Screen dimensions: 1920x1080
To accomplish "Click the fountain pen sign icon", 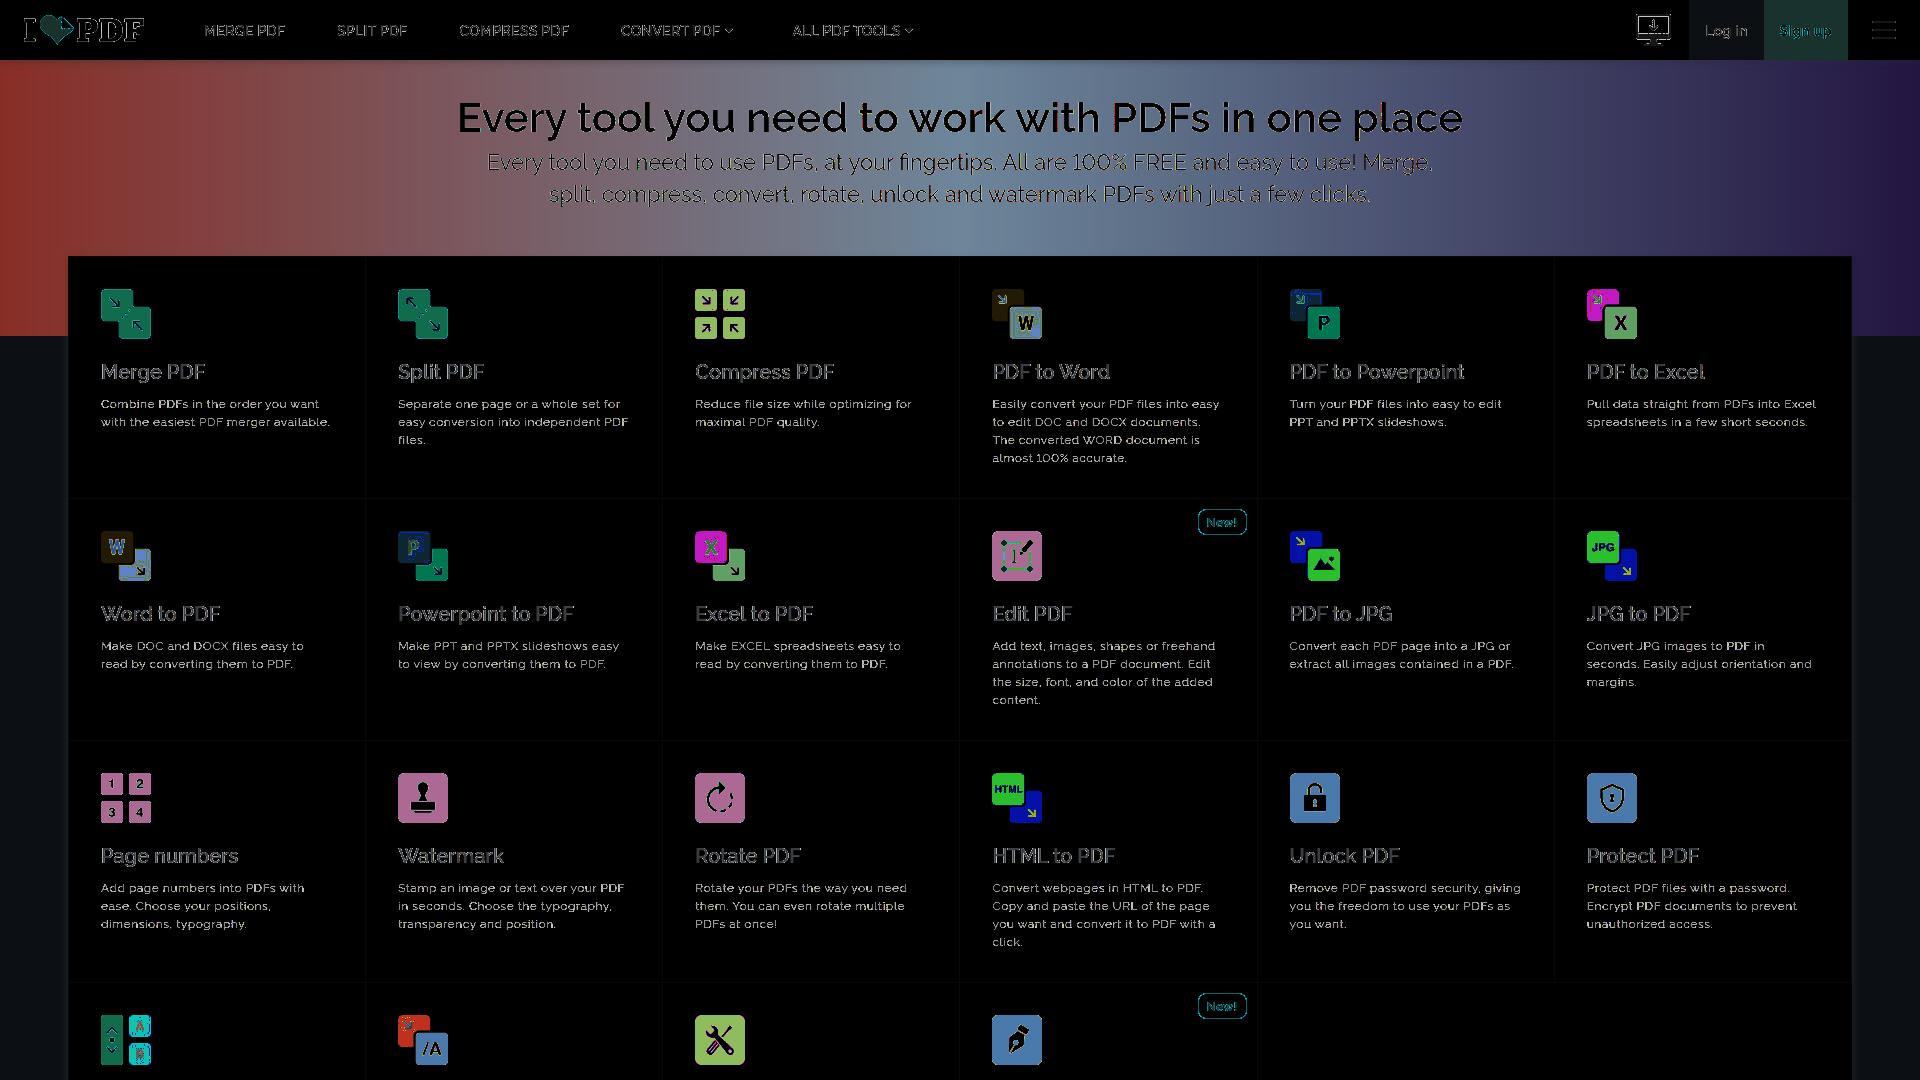I will 1017,1040.
